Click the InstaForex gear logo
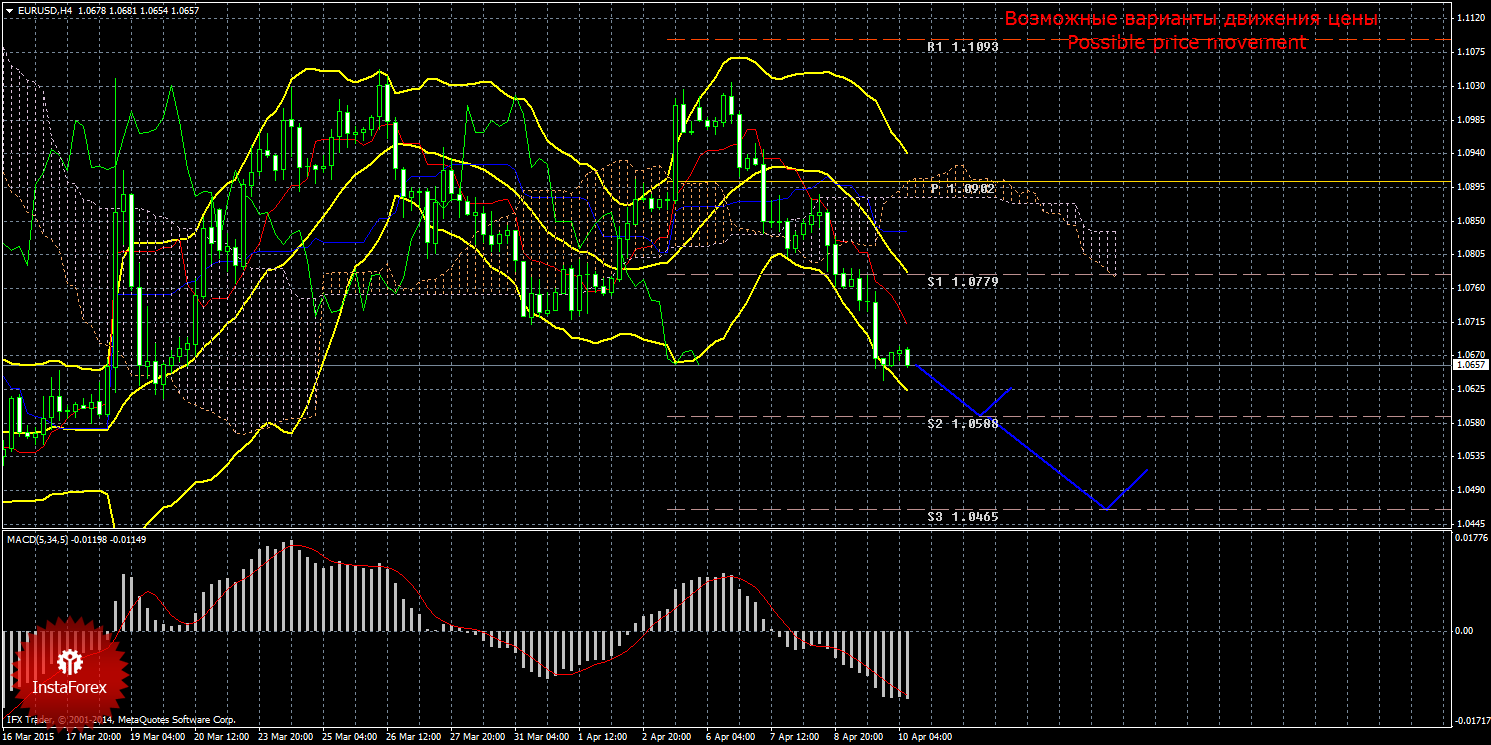 69,661
